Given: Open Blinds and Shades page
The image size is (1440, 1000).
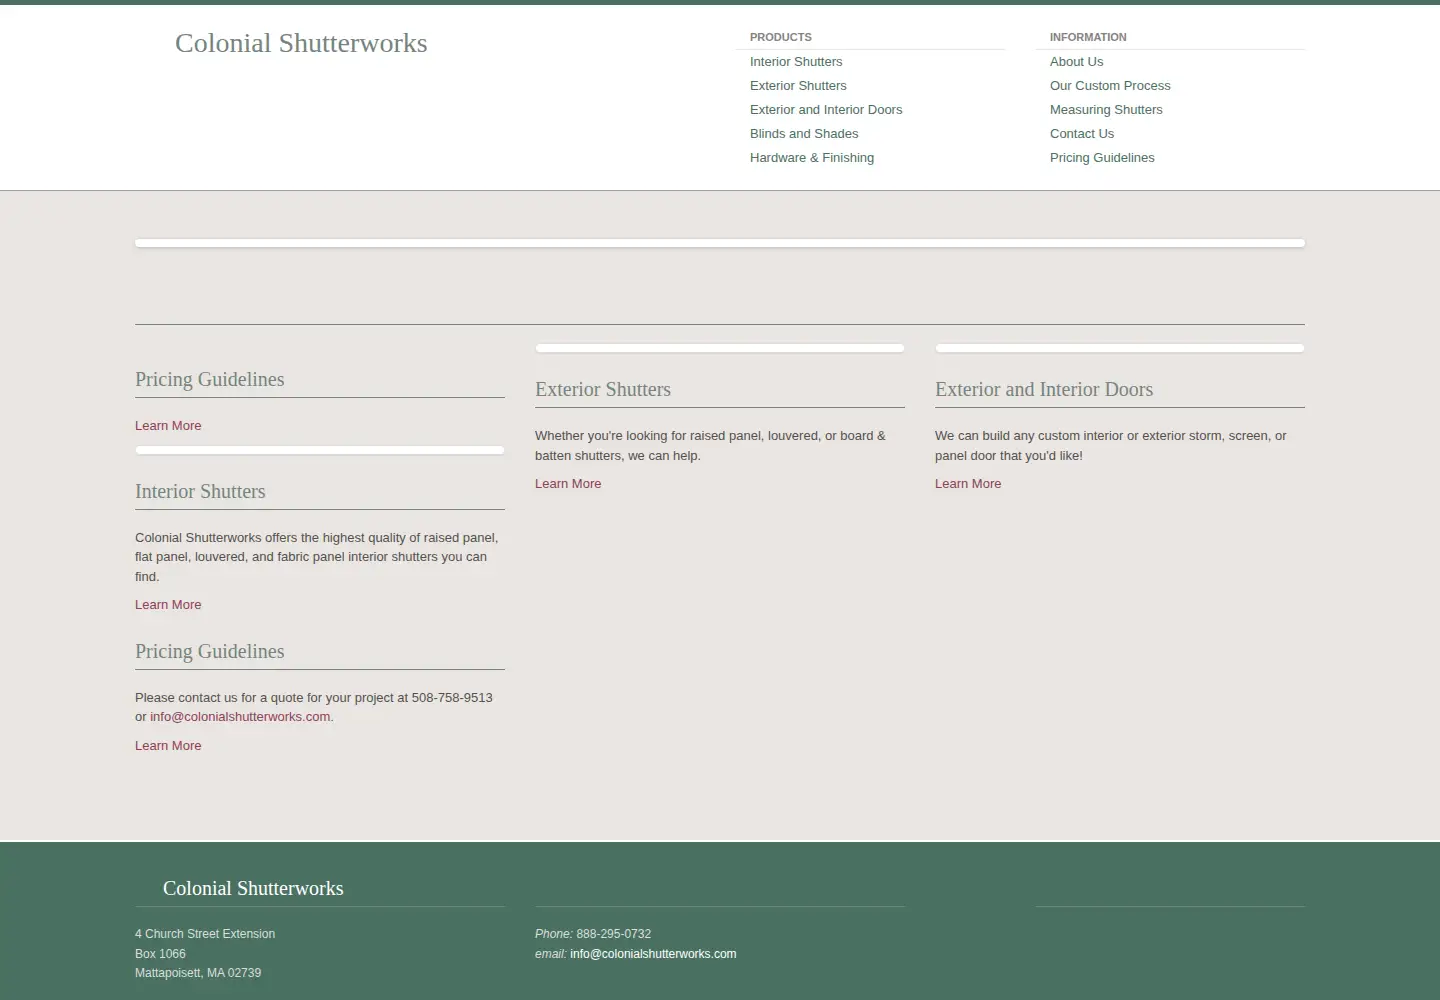Looking at the screenshot, I should tap(804, 133).
